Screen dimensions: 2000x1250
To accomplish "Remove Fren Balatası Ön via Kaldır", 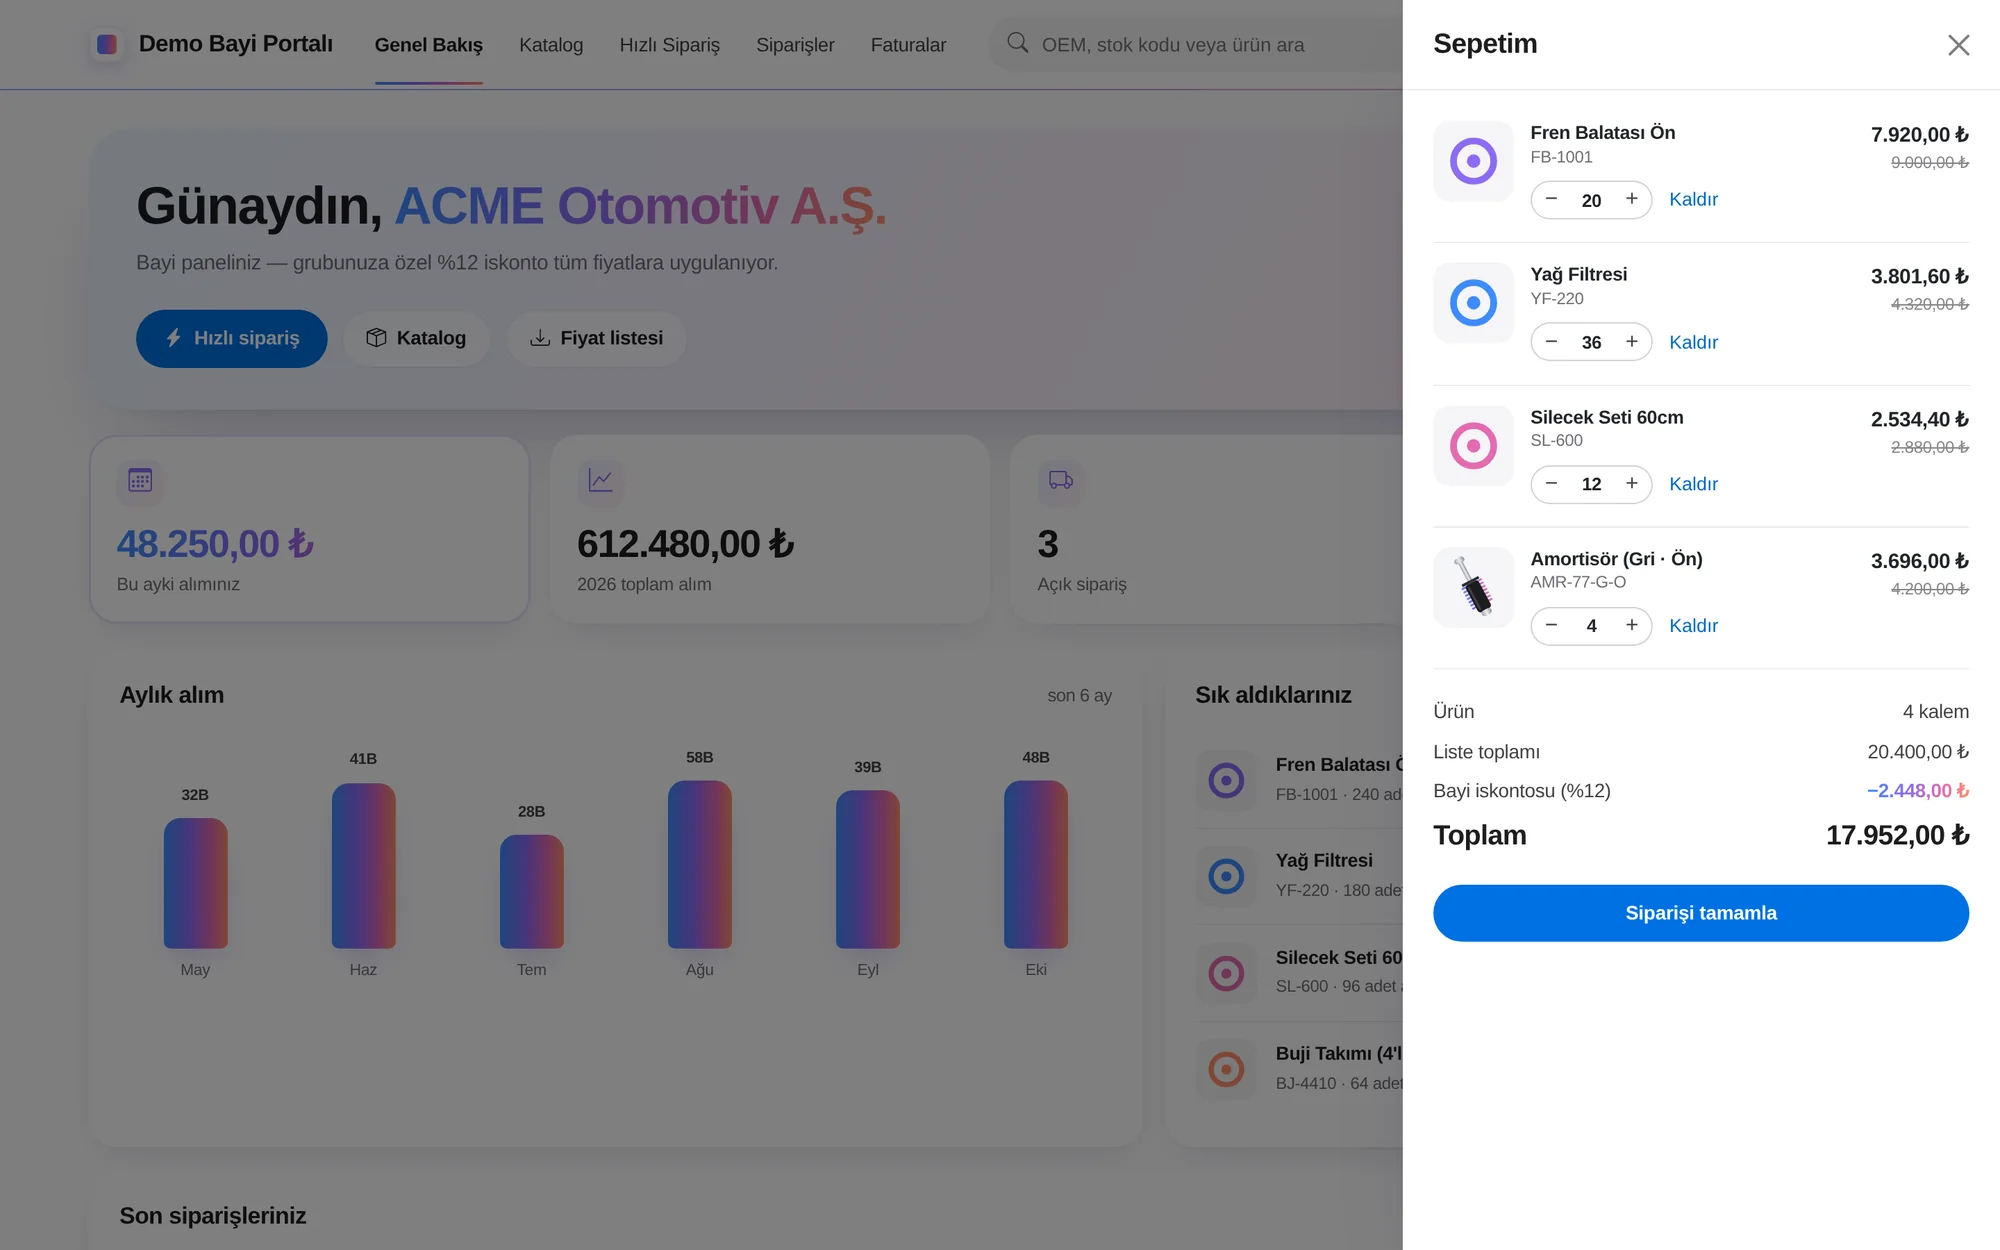I will pos(1693,199).
